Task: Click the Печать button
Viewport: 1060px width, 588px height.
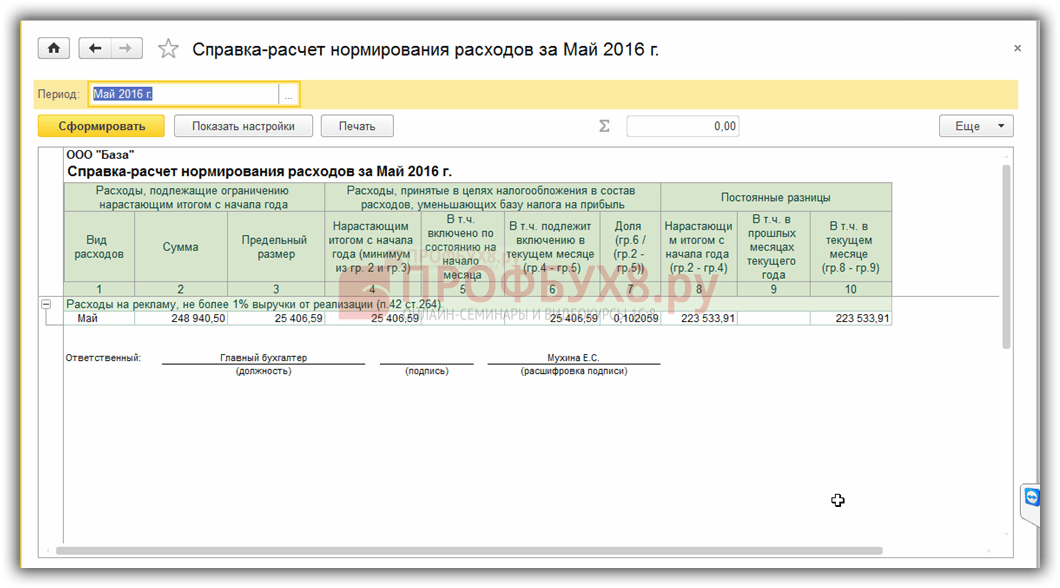Action: 356,127
